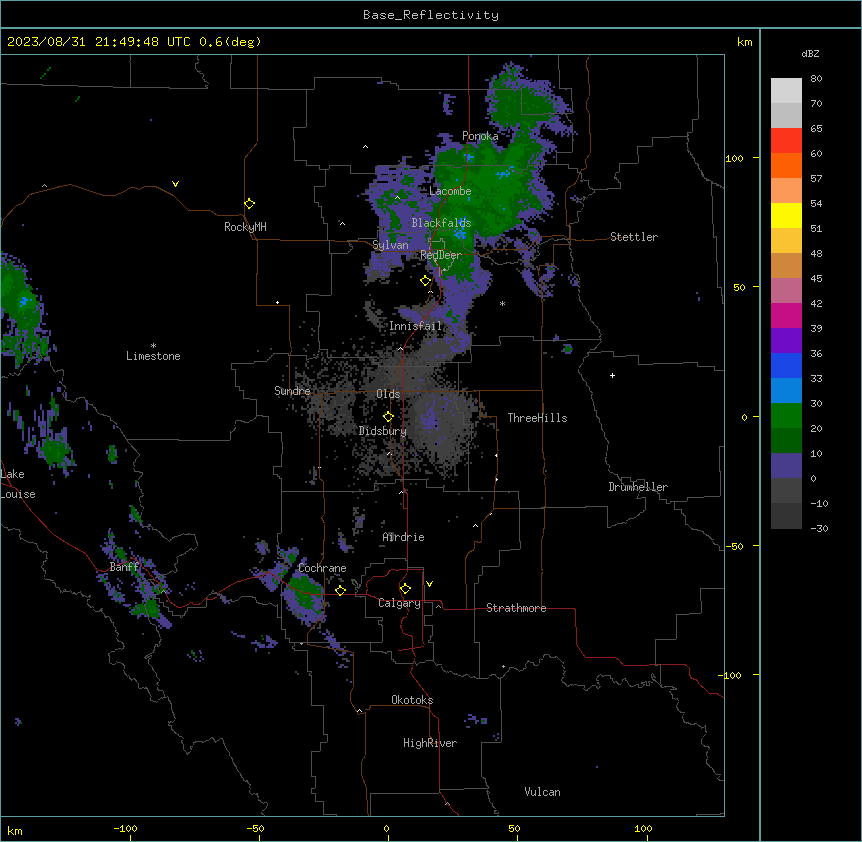This screenshot has height=842, width=862.
Task: Click the Lake Louise label
Action: (18, 484)
